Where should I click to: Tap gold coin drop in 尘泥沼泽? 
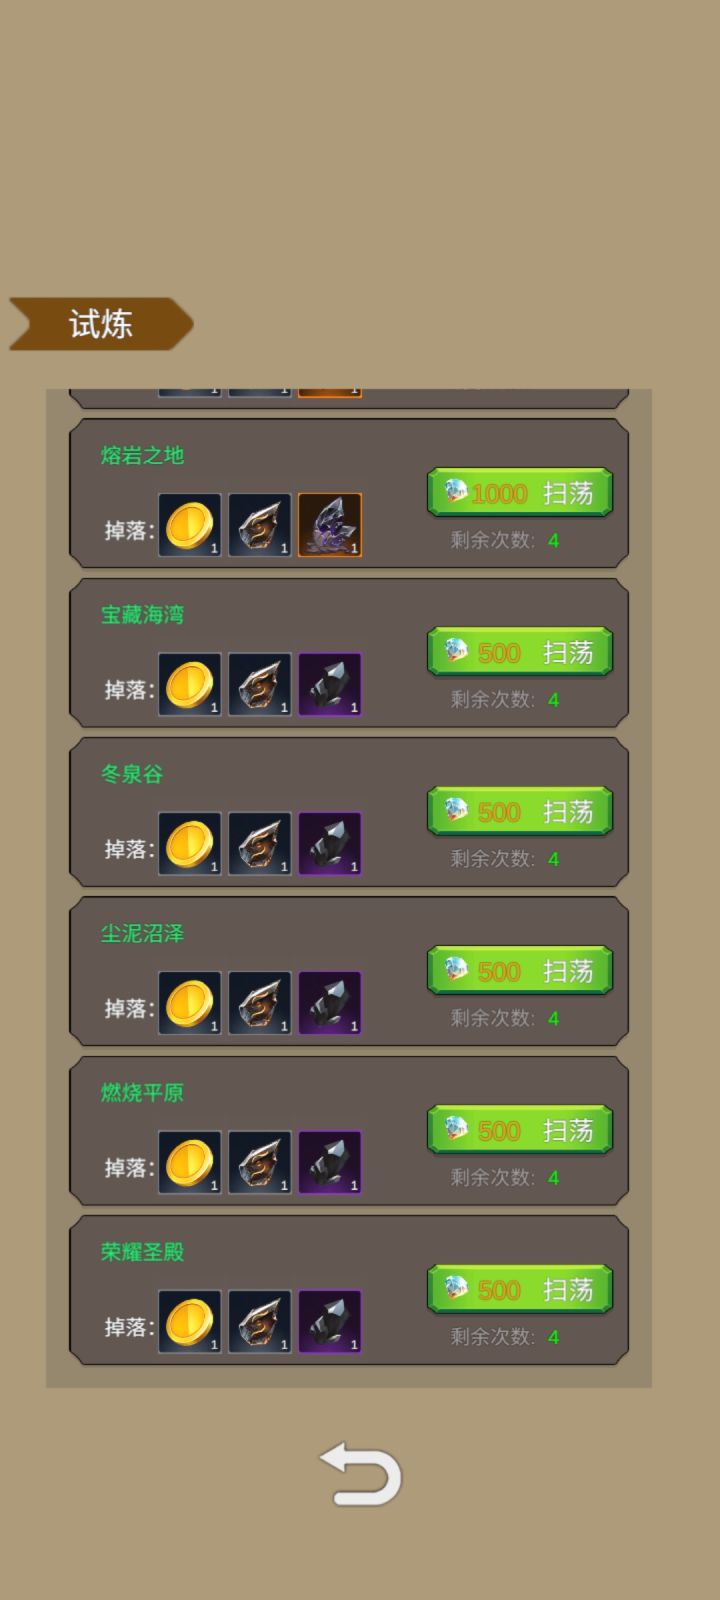pos(190,1003)
